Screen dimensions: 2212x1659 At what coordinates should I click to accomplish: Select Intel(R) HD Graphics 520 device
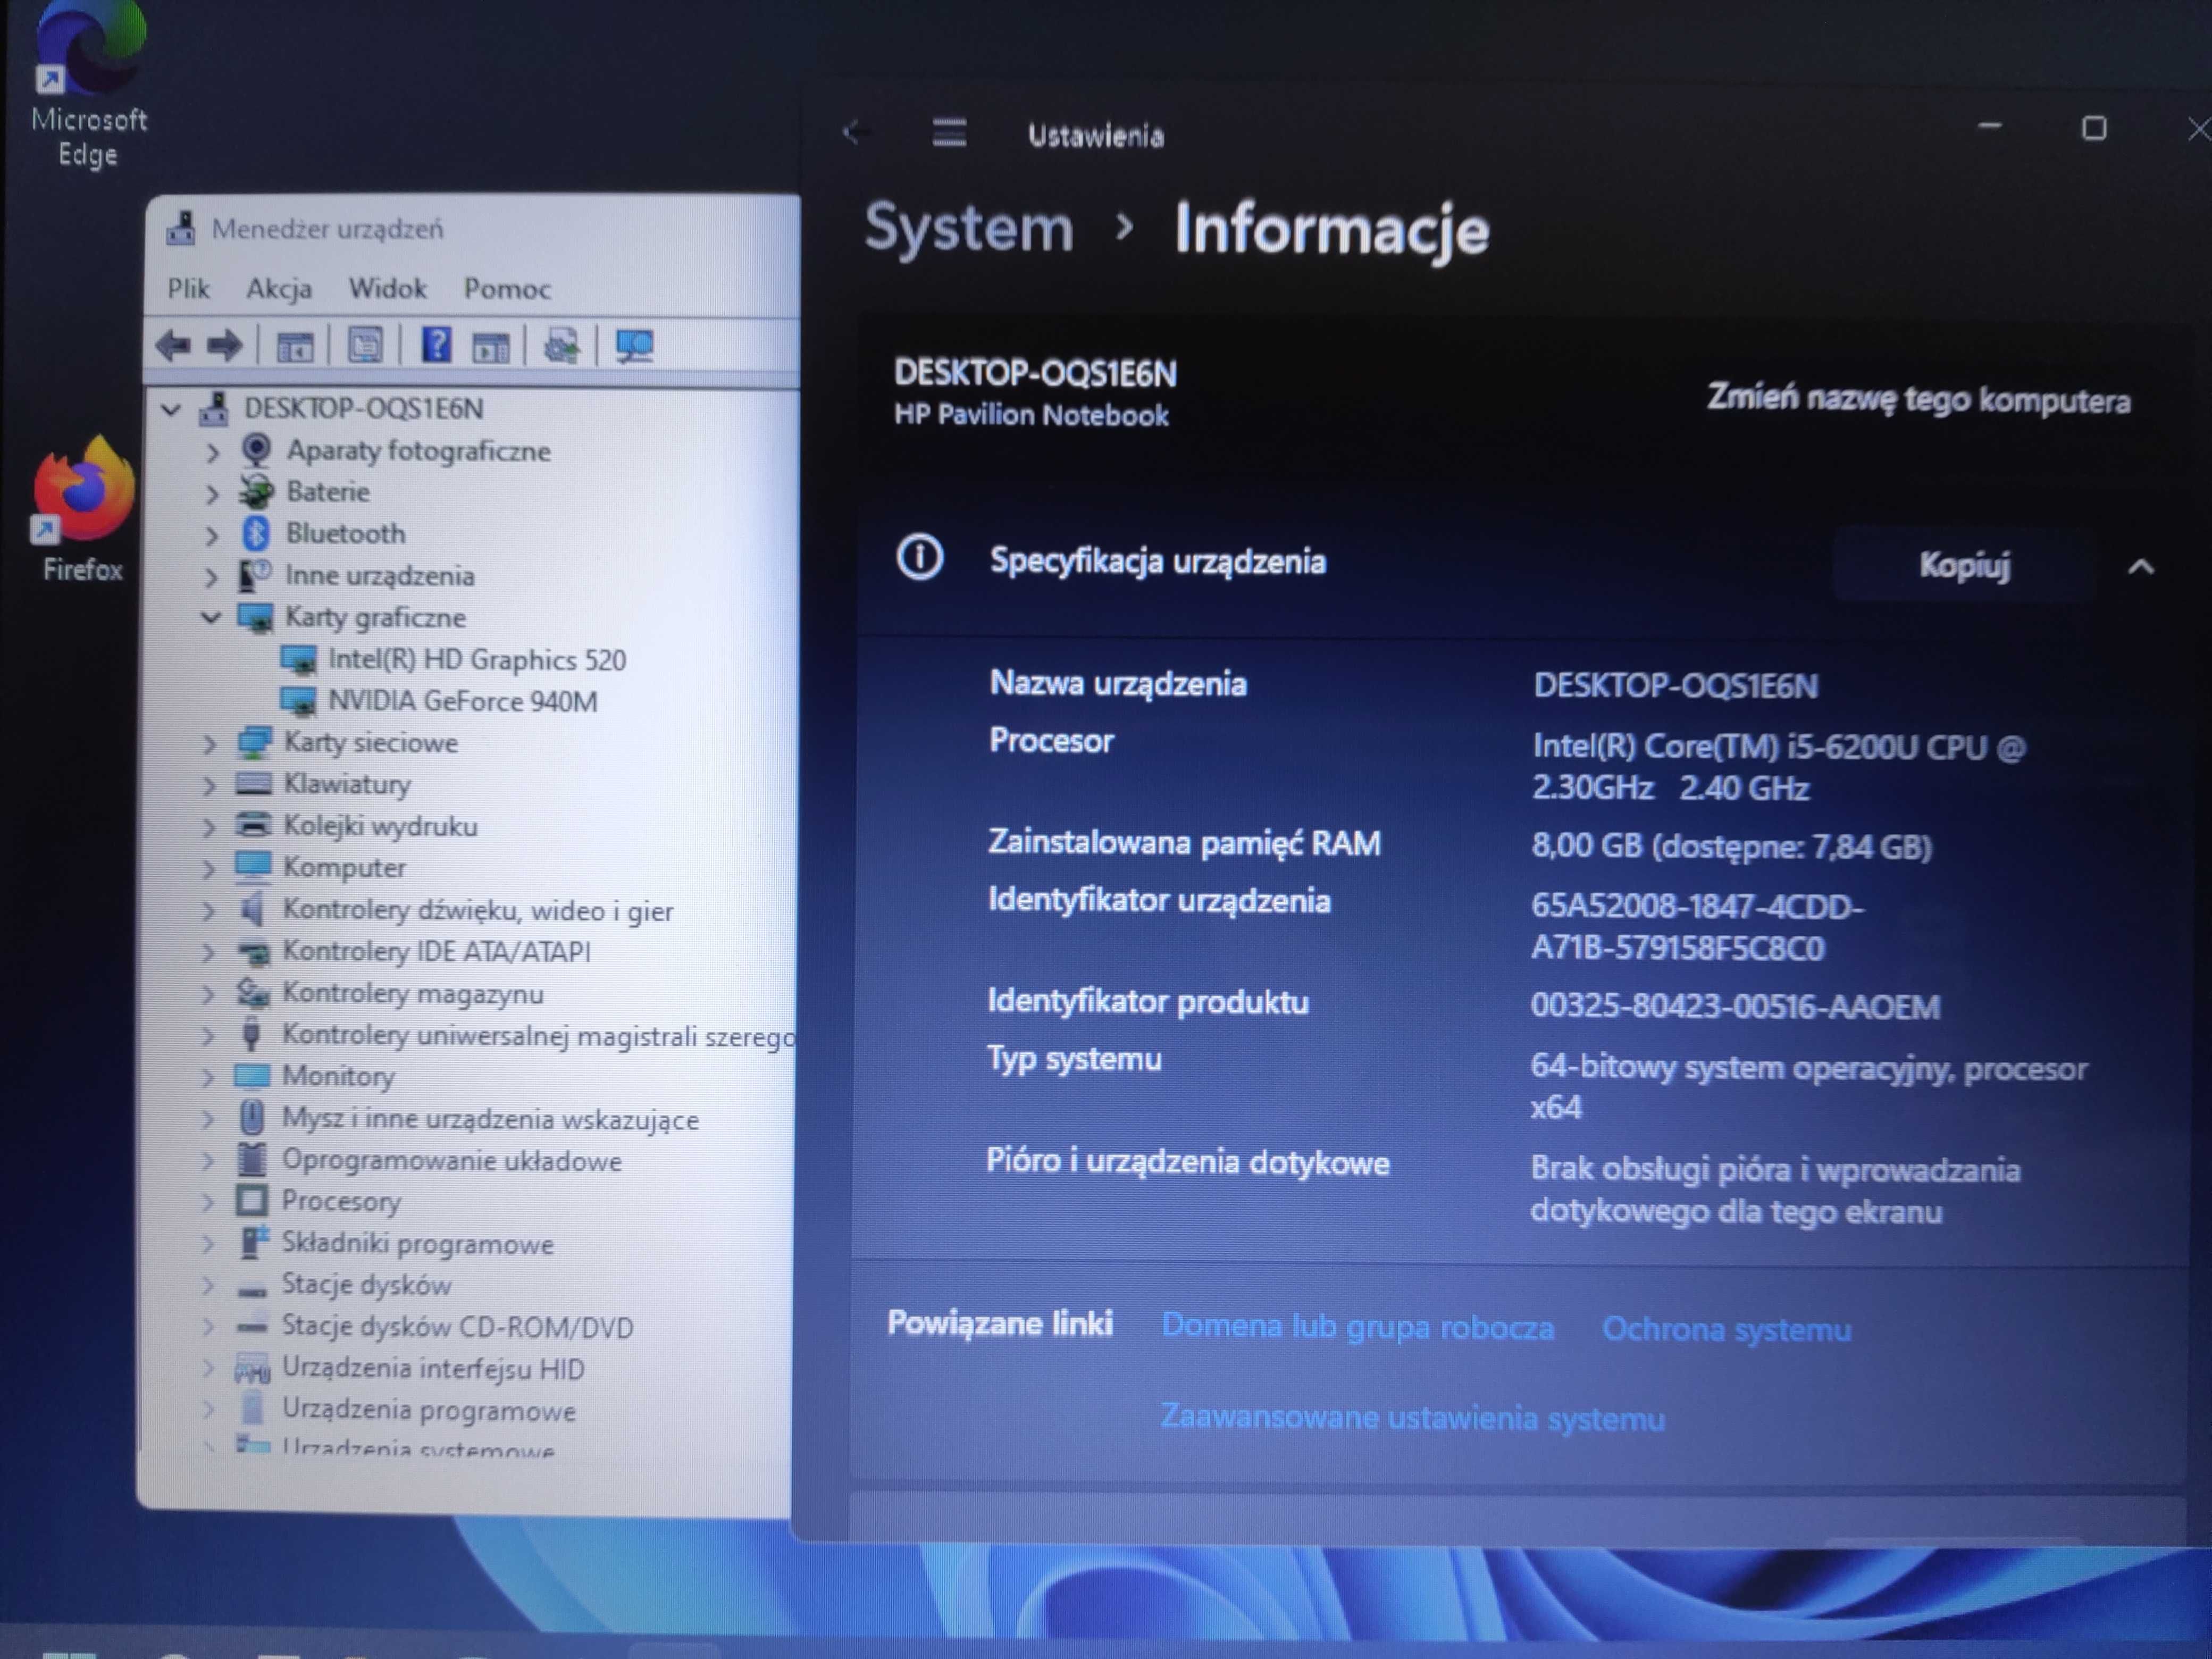point(476,660)
